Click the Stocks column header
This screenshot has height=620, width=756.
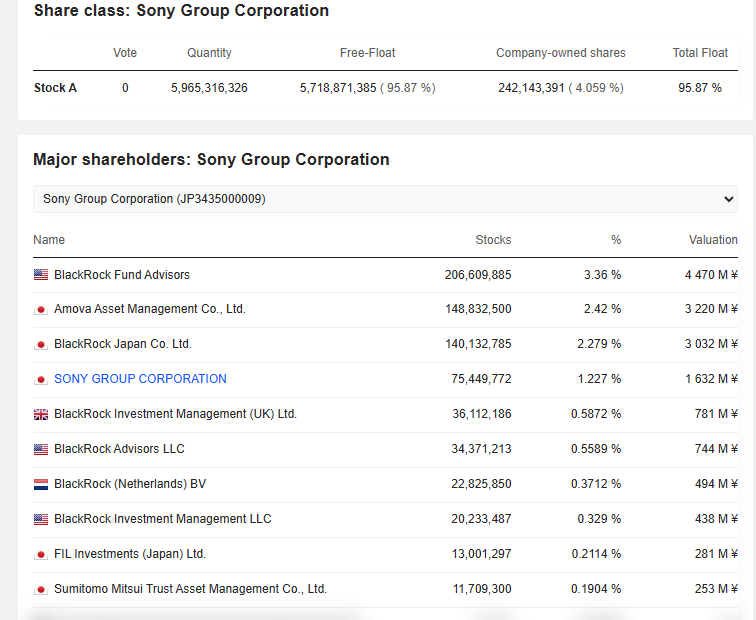pyautogui.click(x=493, y=240)
